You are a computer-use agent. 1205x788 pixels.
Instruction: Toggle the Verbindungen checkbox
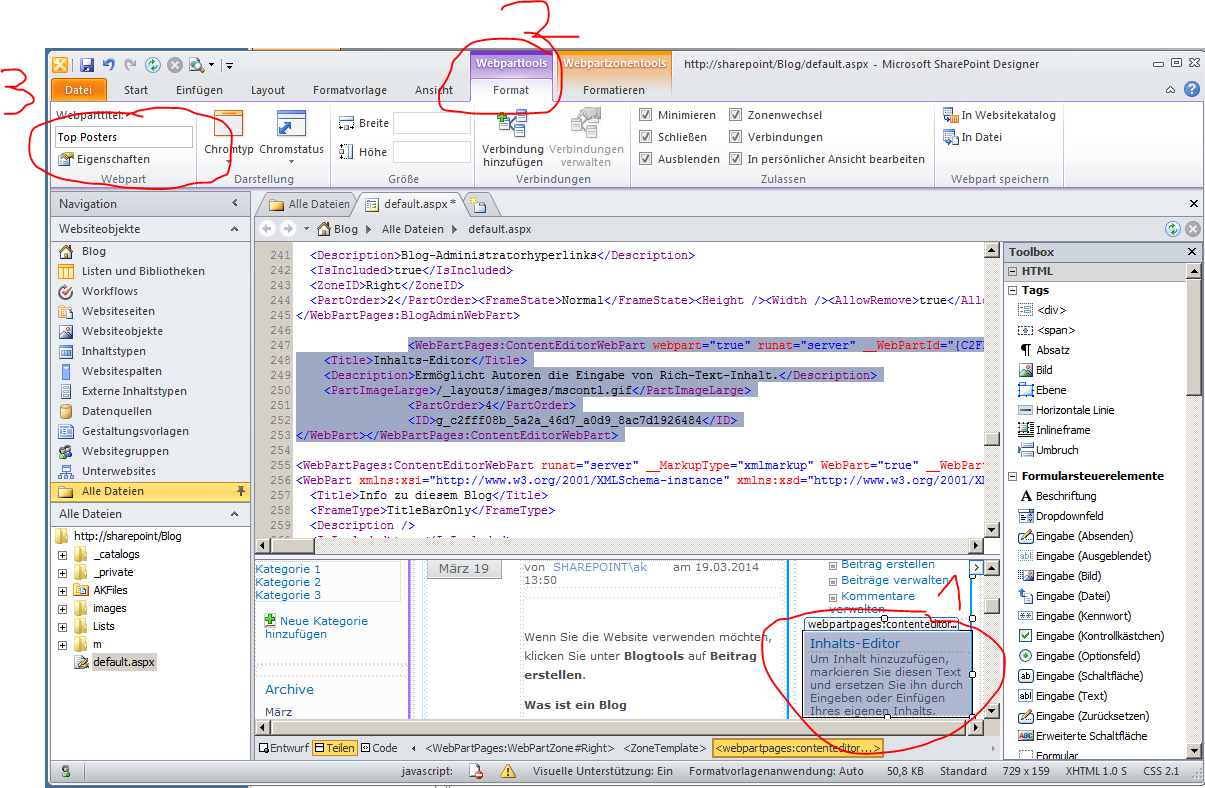pos(735,137)
